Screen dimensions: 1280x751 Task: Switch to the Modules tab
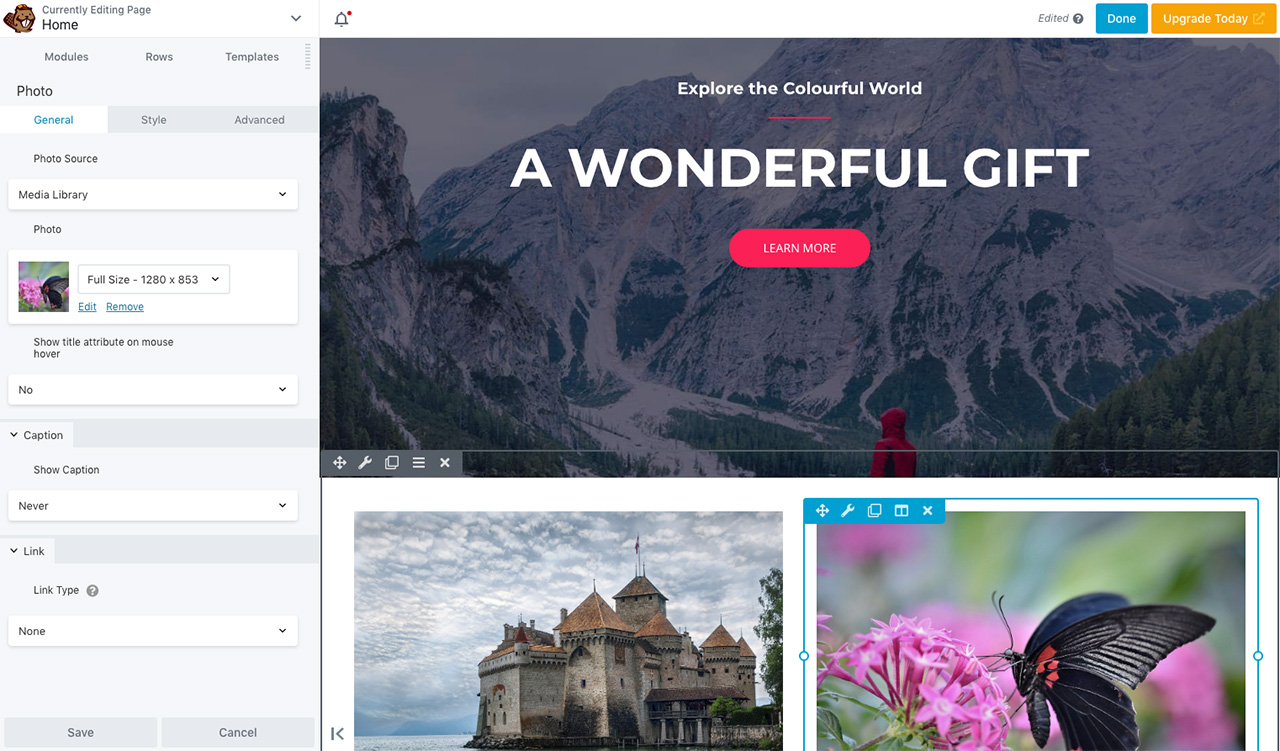[x=67, y=57]
